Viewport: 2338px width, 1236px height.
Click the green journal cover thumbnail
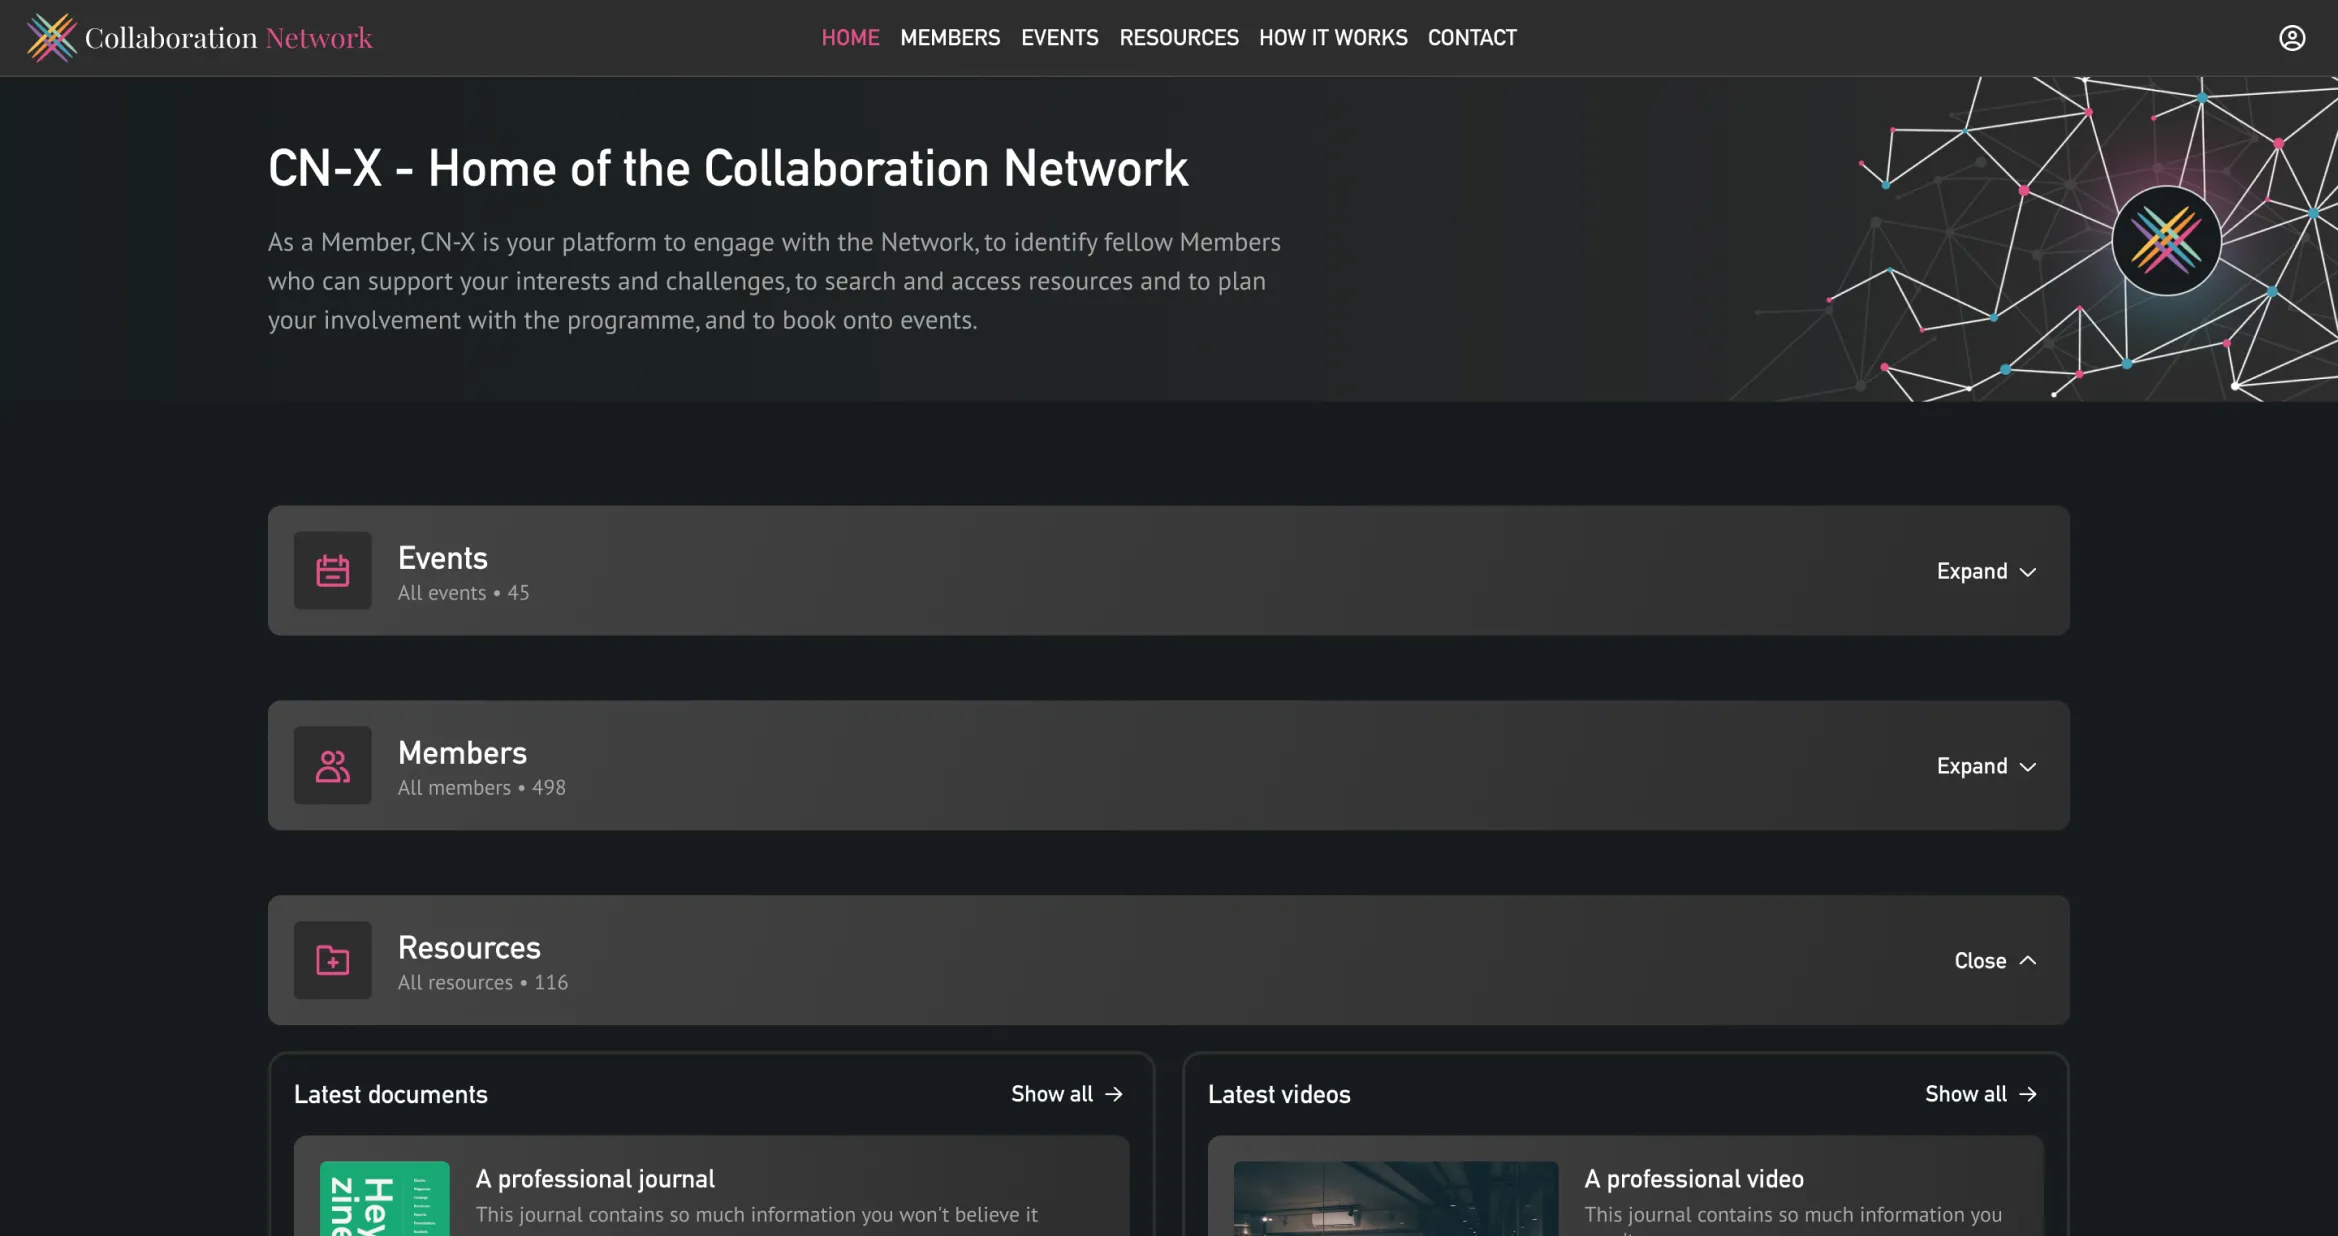(x=384, y=1198)
